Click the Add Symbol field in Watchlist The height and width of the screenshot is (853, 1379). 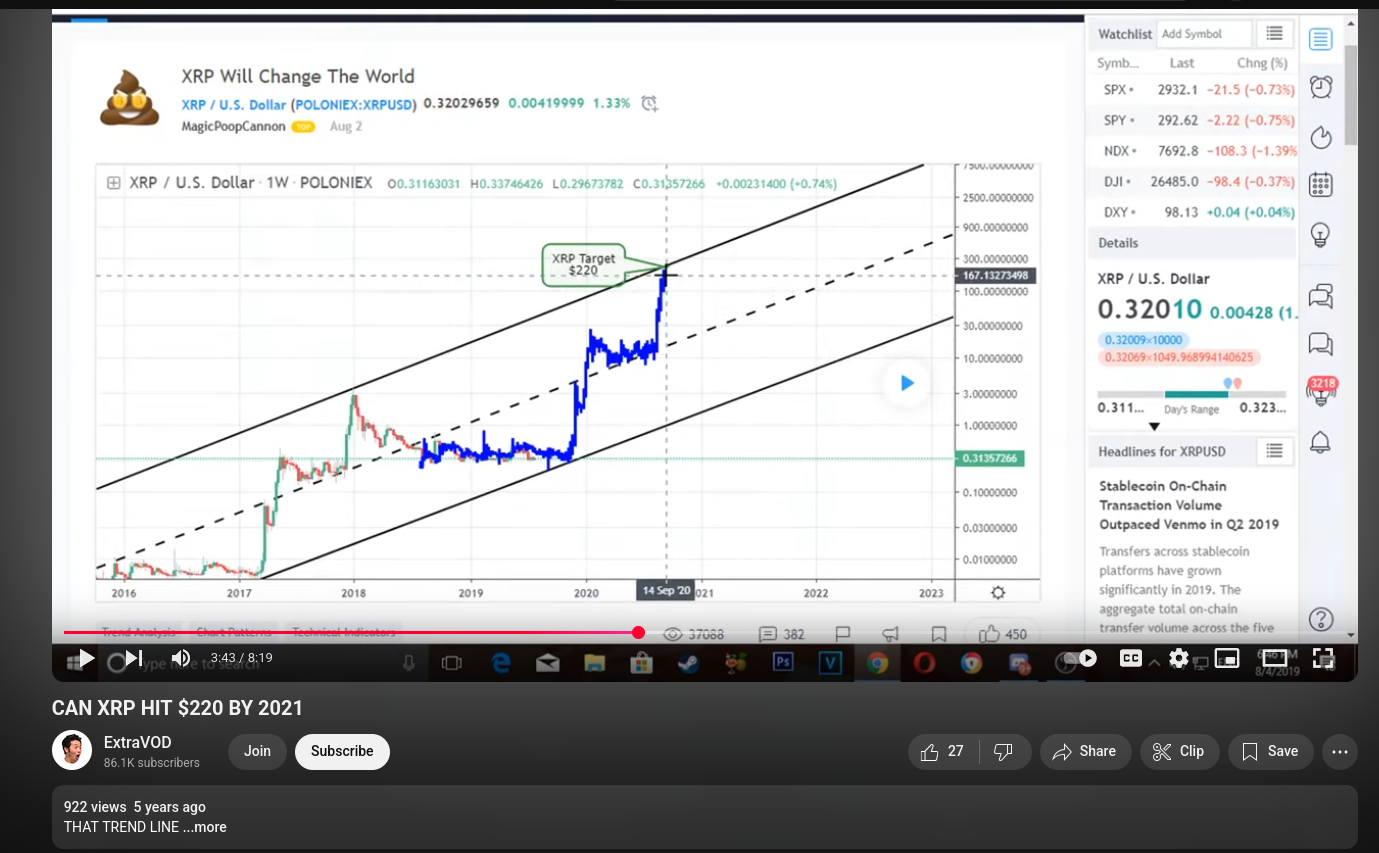pos(1204,34)
